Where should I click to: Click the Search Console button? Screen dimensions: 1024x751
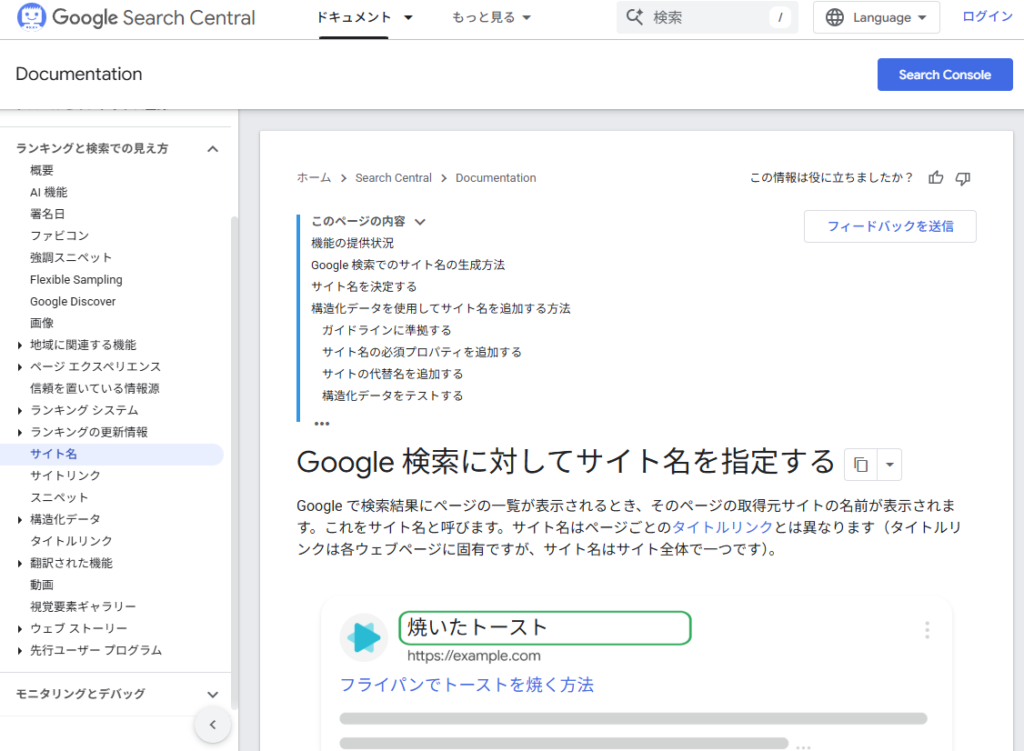[x=944, y=75]
